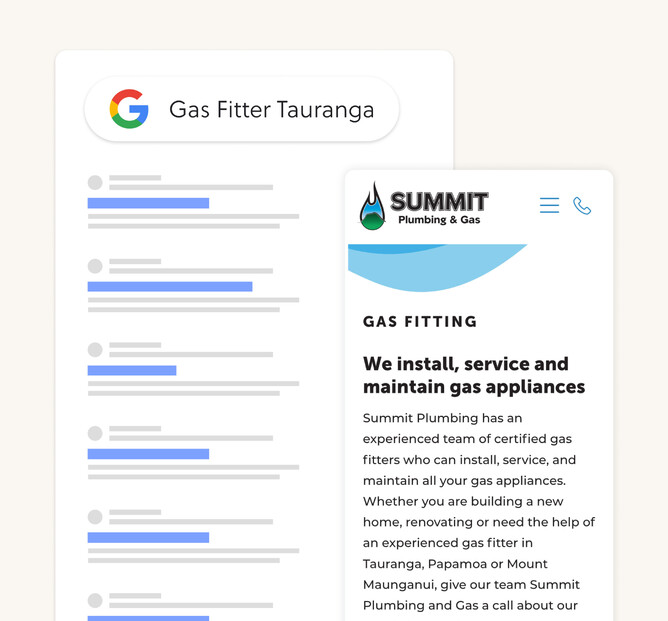Click the Summit Plumbing & Gas logo
This screenshot has width=668, height=621.
pos(424,206)
